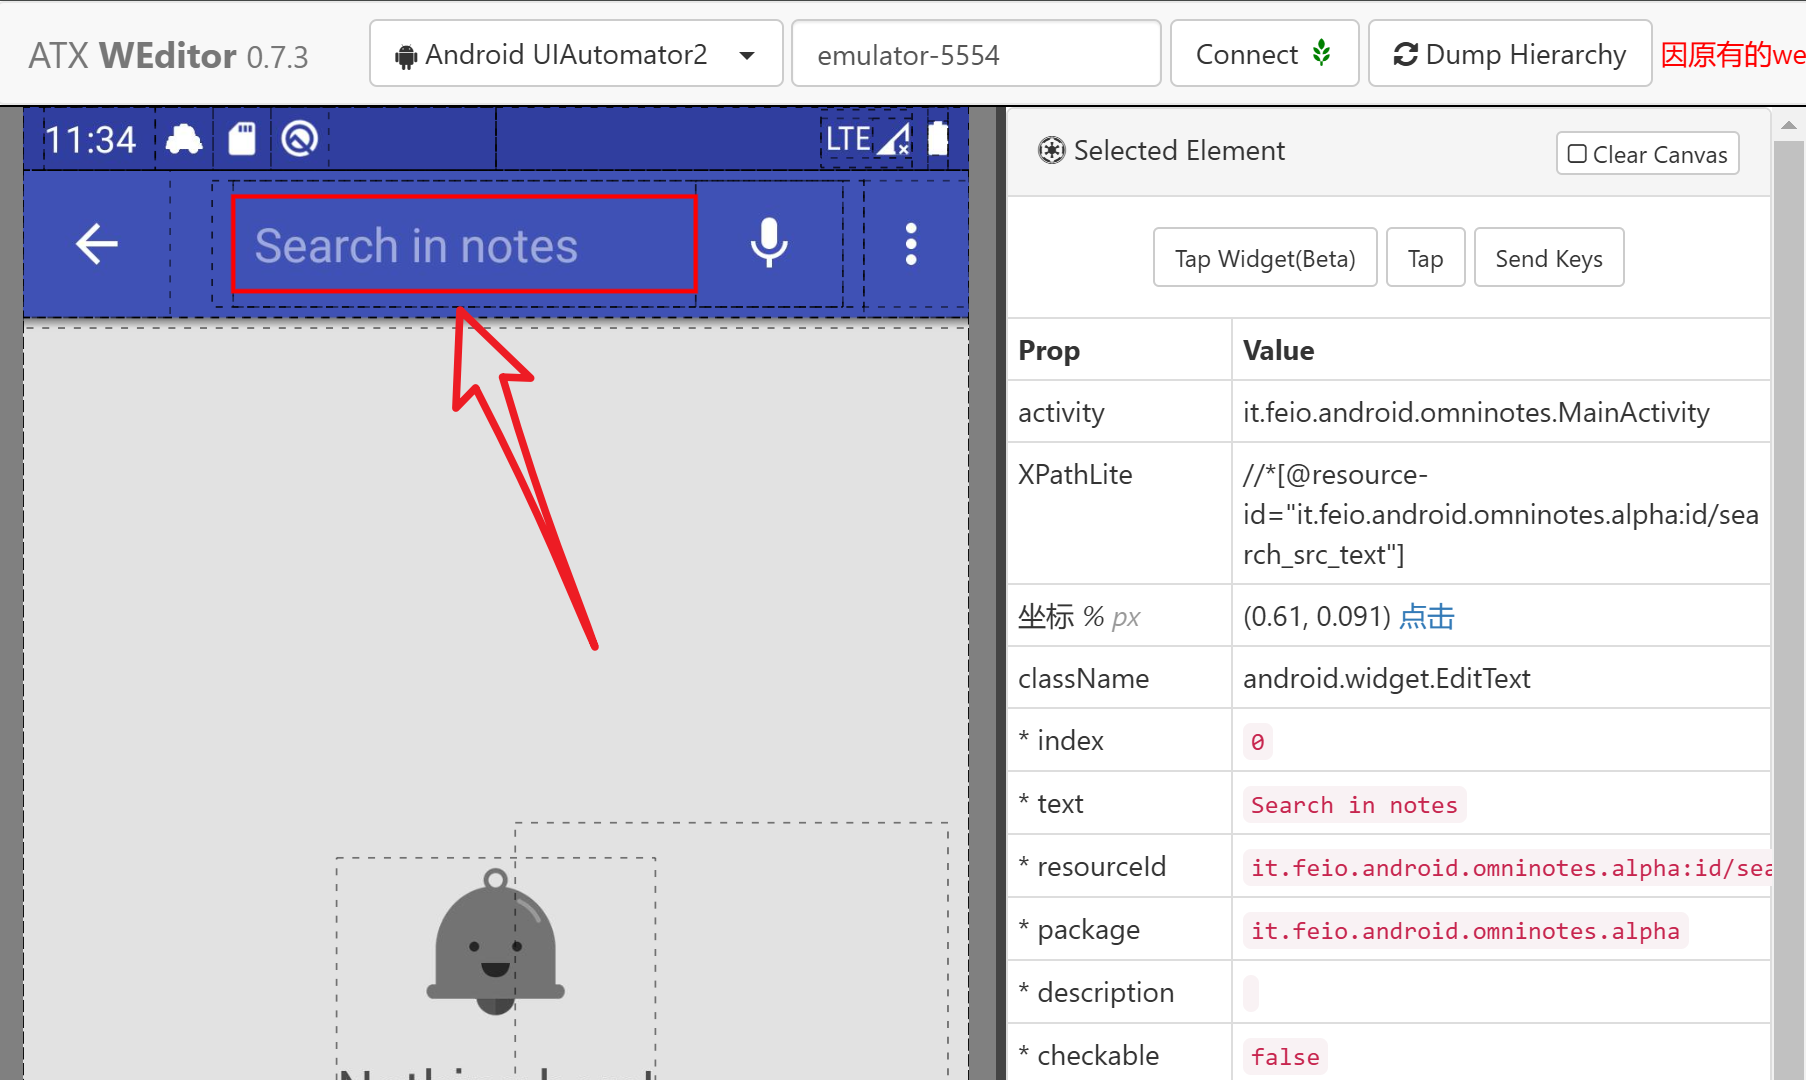
Task: Click the battery icon in status bar
Action: pyautogui.click(x=938, y=138)
